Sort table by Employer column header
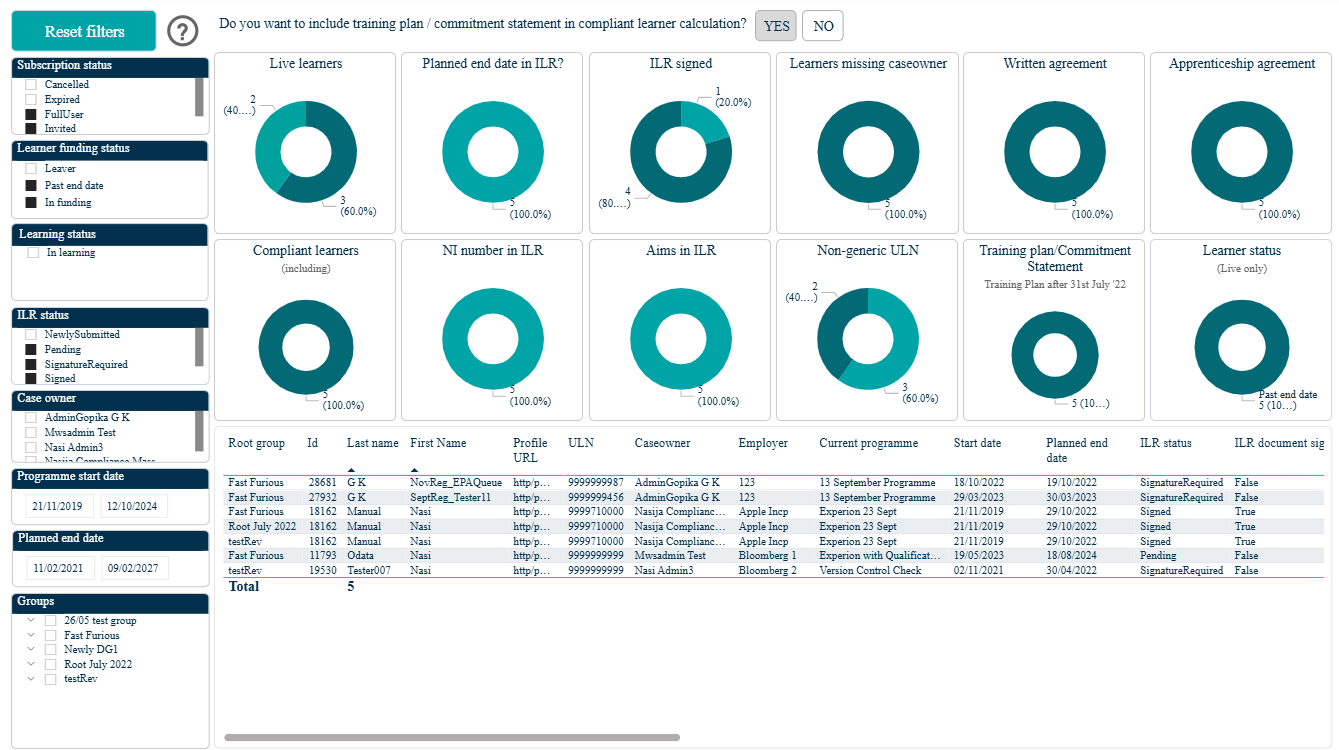Screen dimensions: 1339x750 (x=762, y=443)
